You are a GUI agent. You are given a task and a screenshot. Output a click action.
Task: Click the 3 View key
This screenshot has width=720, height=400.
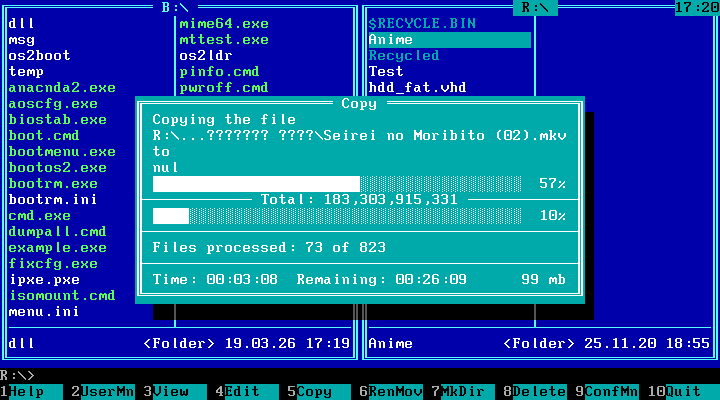point(178,392)
